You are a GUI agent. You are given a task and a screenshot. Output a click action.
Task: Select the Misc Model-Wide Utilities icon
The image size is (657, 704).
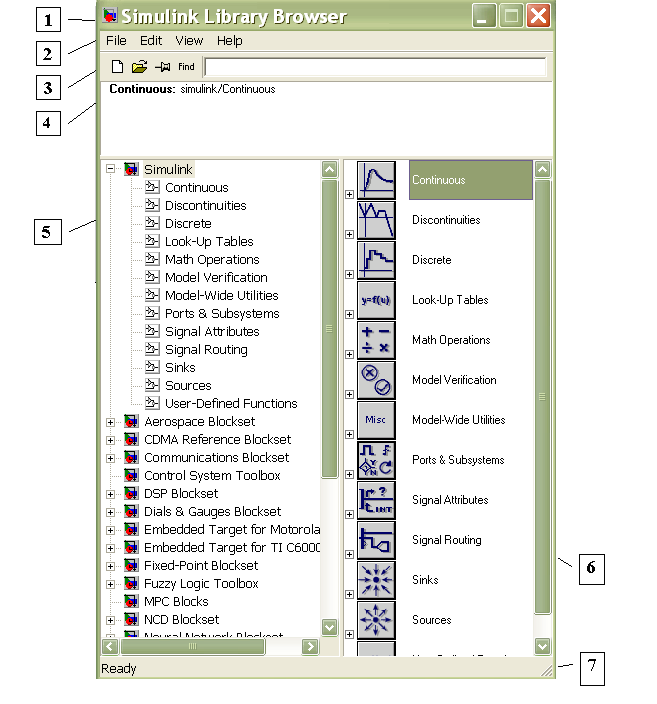click(376, 420)
